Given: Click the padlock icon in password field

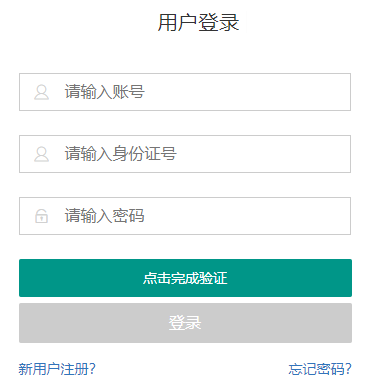Looking at the screenshot, I should (42, 216).
